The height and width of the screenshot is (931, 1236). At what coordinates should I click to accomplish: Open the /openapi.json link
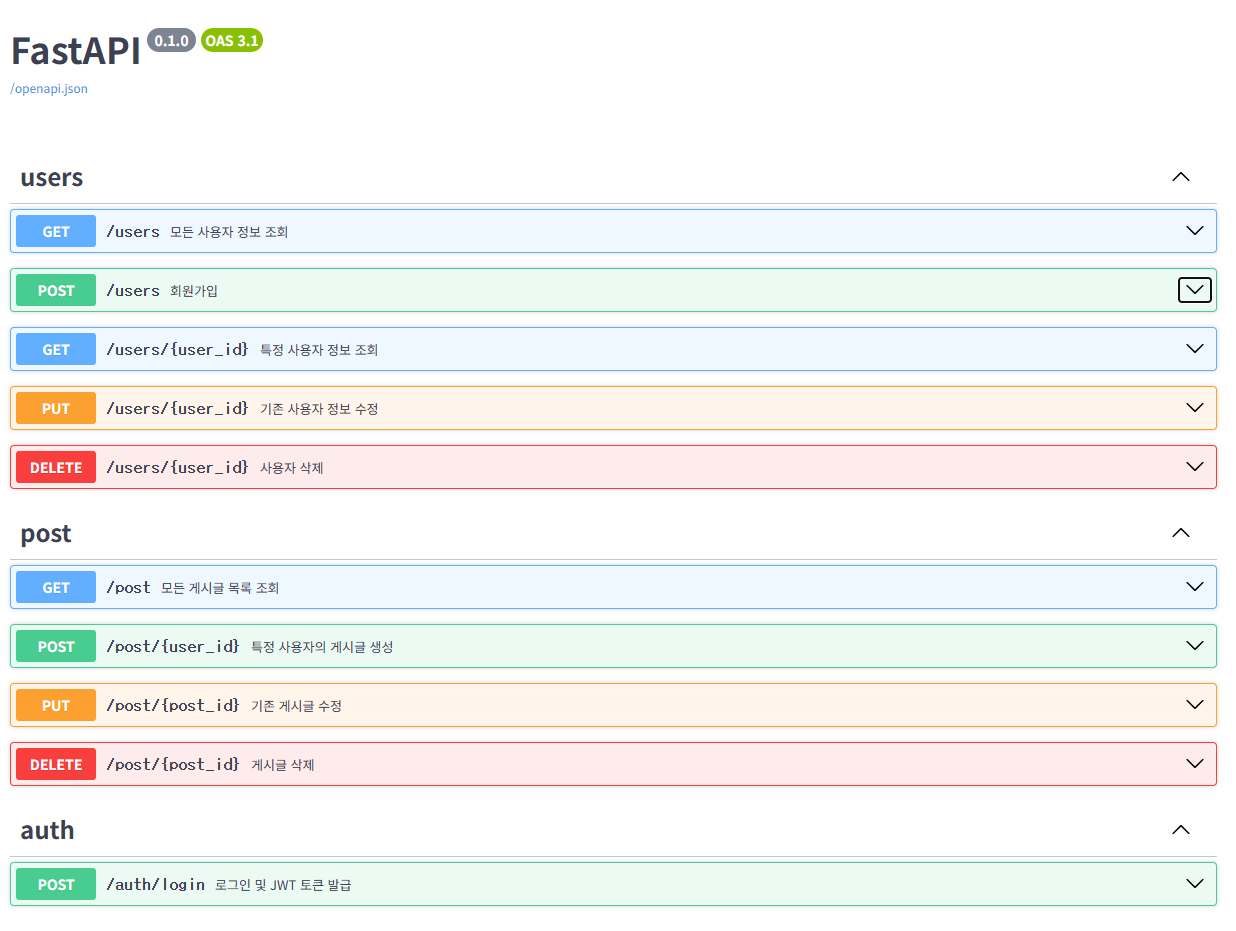[x=49, y=89]
